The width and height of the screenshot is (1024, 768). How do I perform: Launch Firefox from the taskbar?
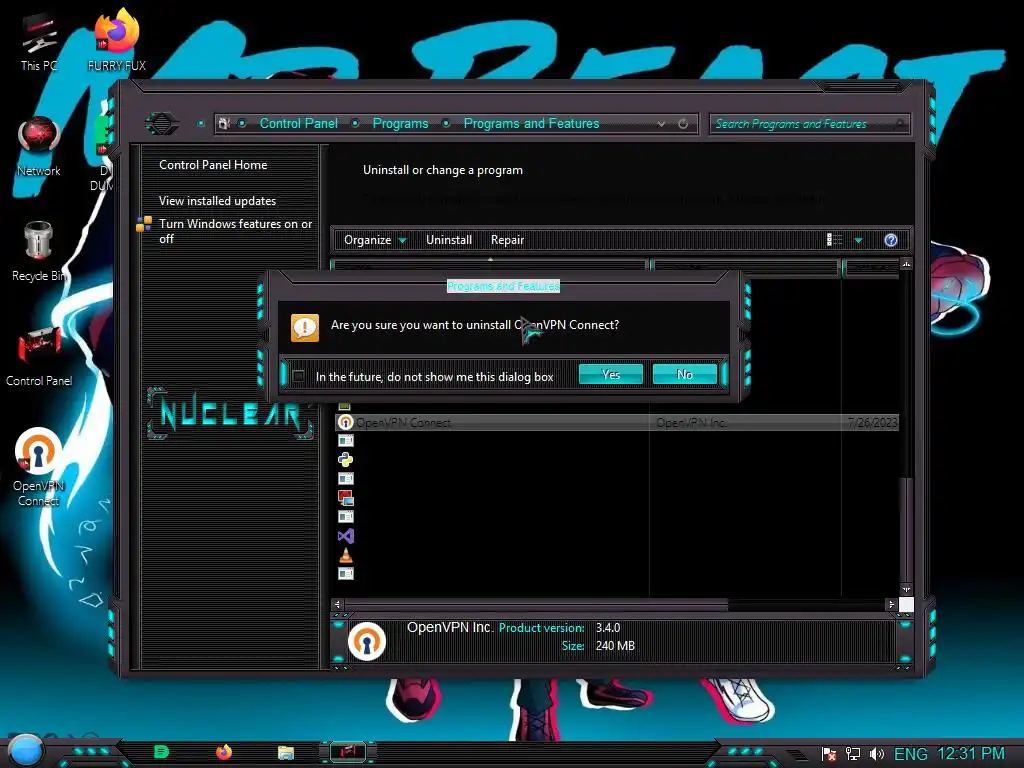(224, 752)
